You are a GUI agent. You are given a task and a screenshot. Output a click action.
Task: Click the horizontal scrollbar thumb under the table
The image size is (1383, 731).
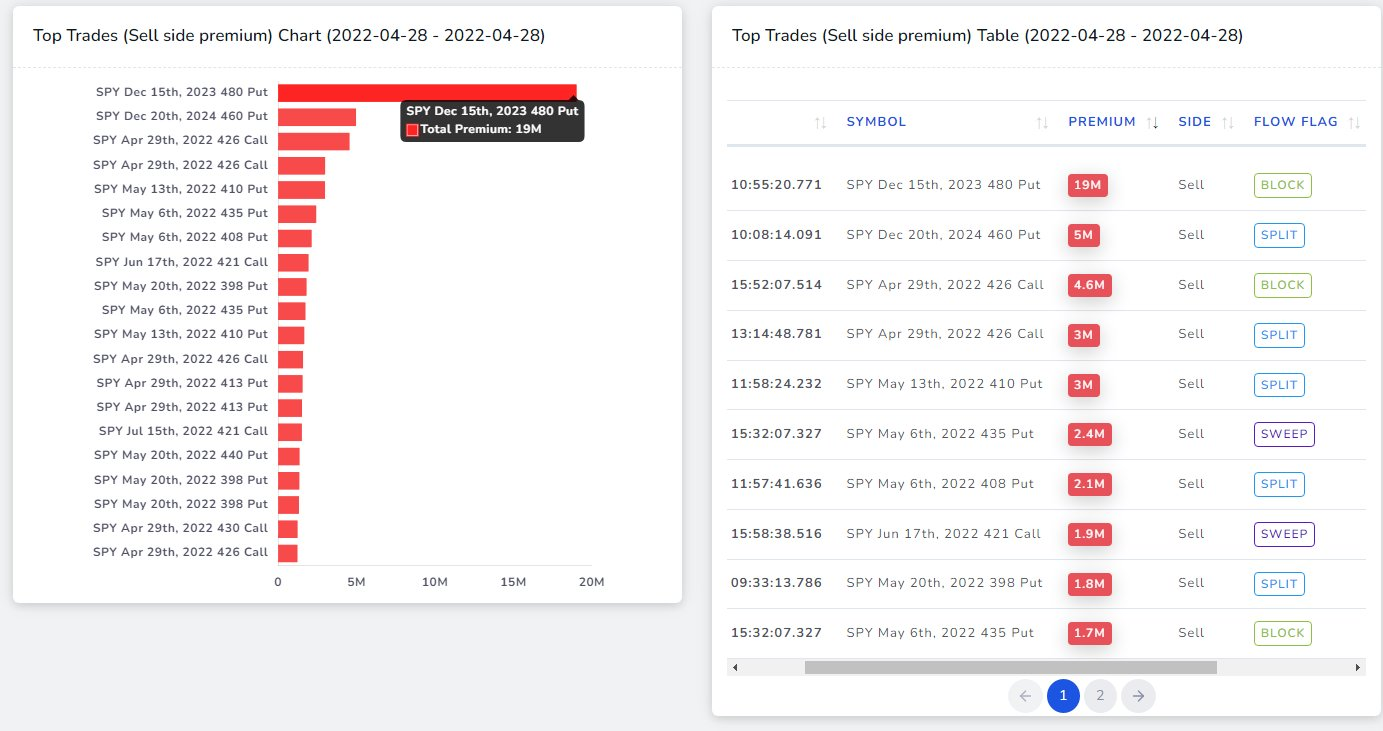point(1010,667)
